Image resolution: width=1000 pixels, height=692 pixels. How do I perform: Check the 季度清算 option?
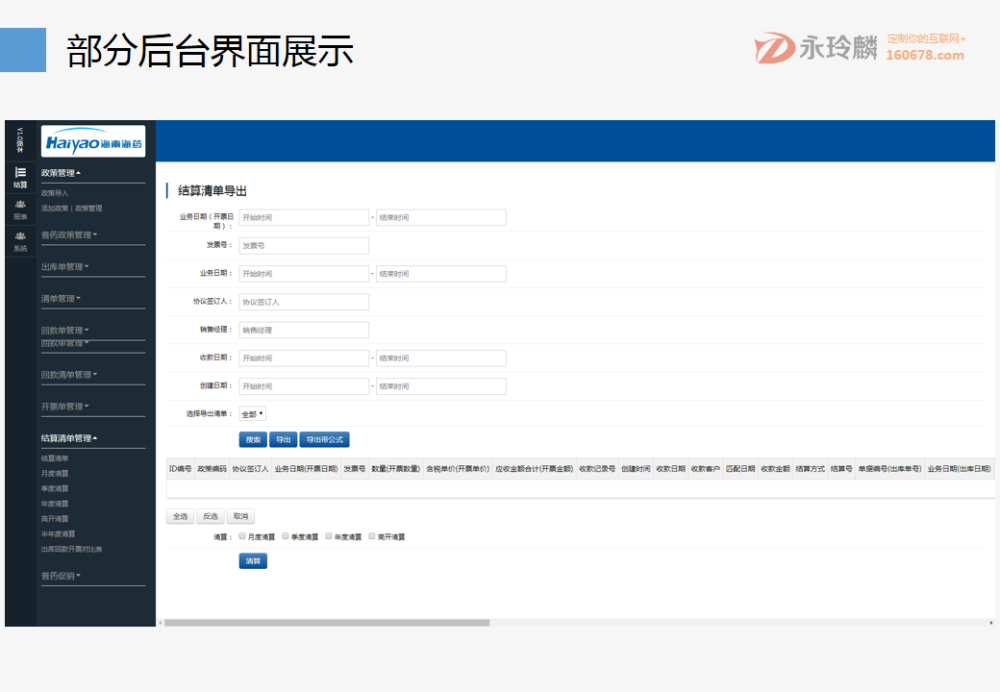pos(286,536)
